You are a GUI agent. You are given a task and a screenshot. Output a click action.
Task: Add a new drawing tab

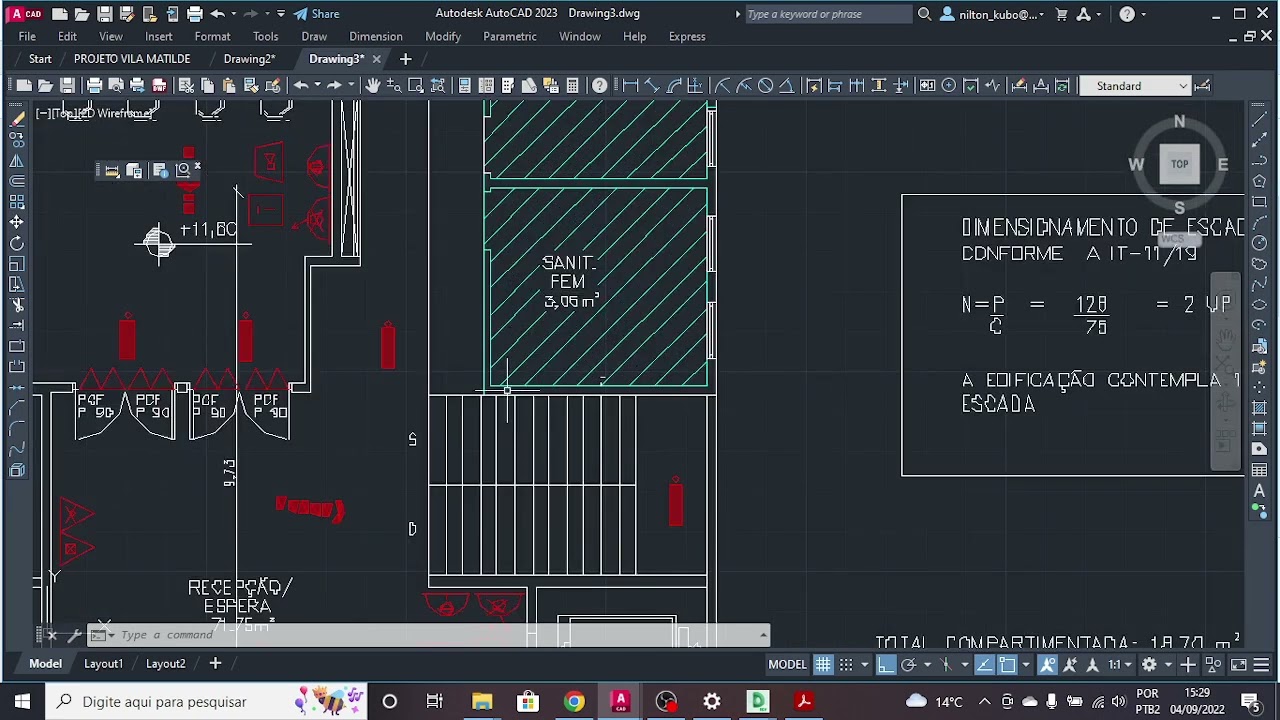coord(405,59)
